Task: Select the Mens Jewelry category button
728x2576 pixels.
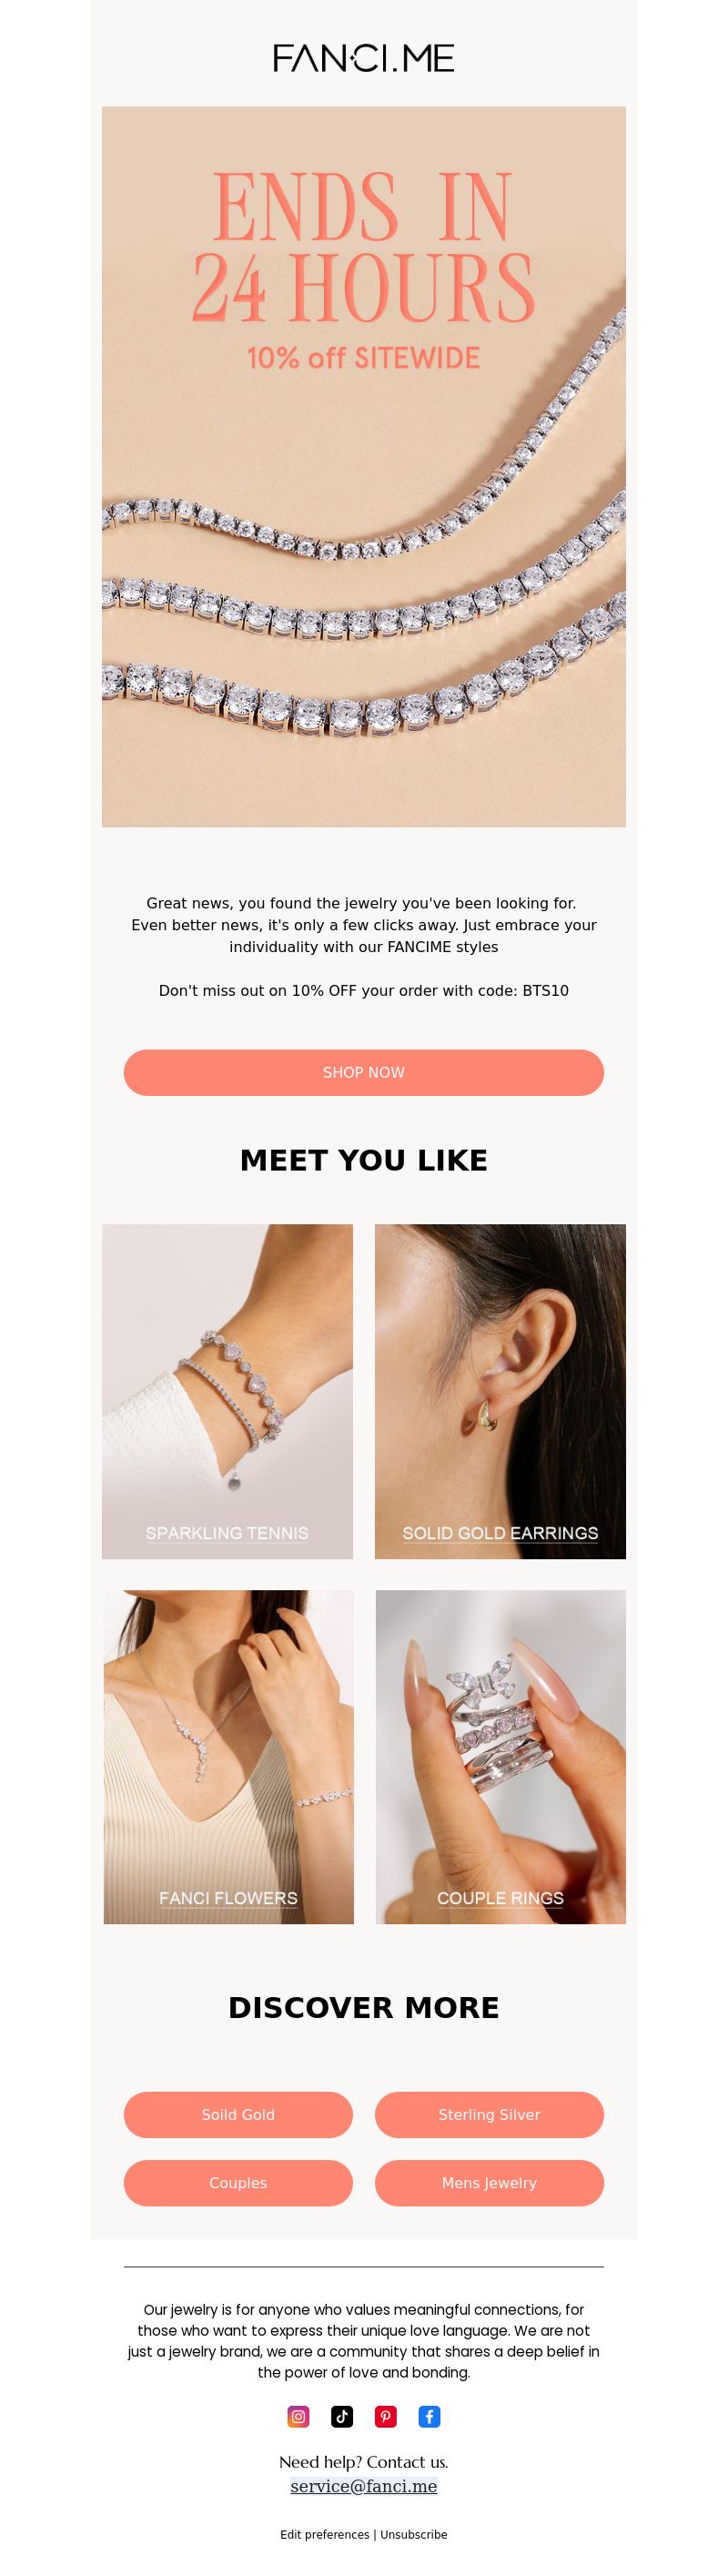Action: [x=489, y=2182]
